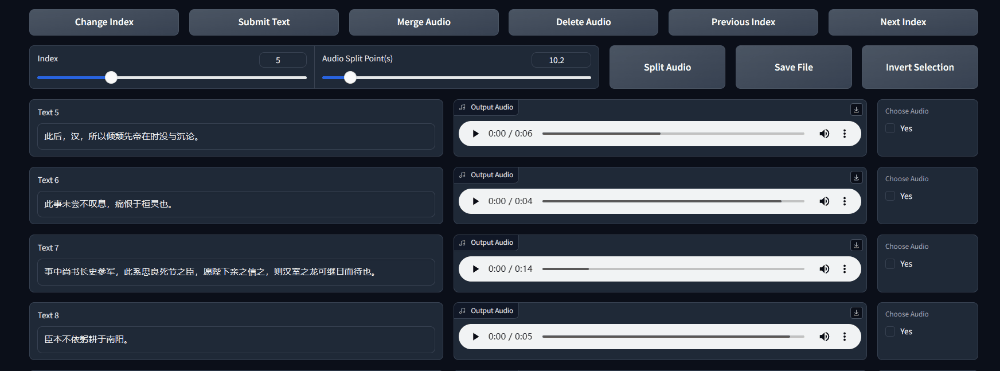Click Save File

tap(793, 67)
